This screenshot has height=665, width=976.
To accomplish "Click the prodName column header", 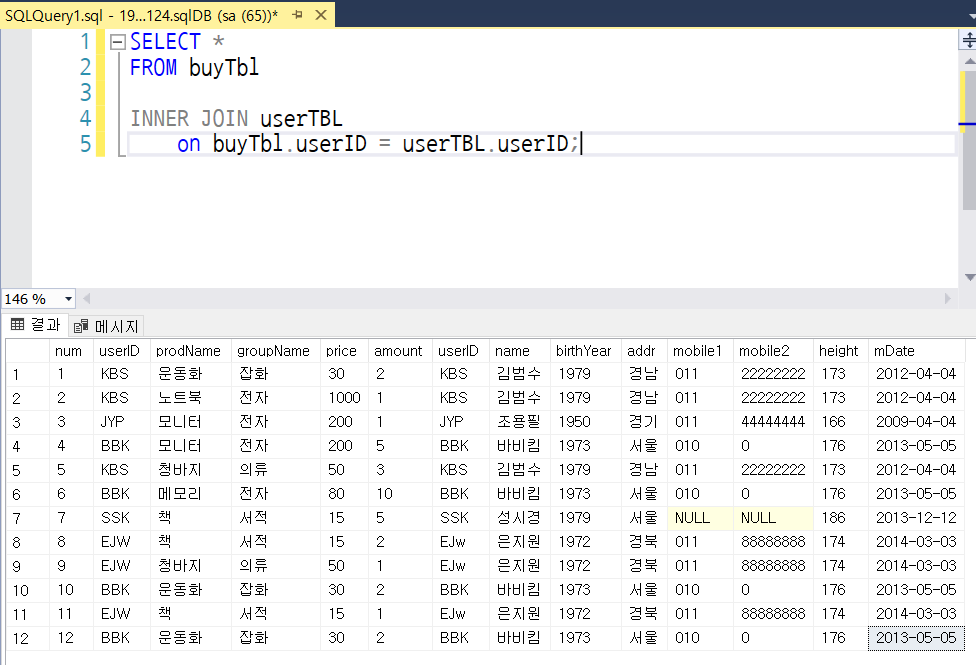I will pos(190,351).
